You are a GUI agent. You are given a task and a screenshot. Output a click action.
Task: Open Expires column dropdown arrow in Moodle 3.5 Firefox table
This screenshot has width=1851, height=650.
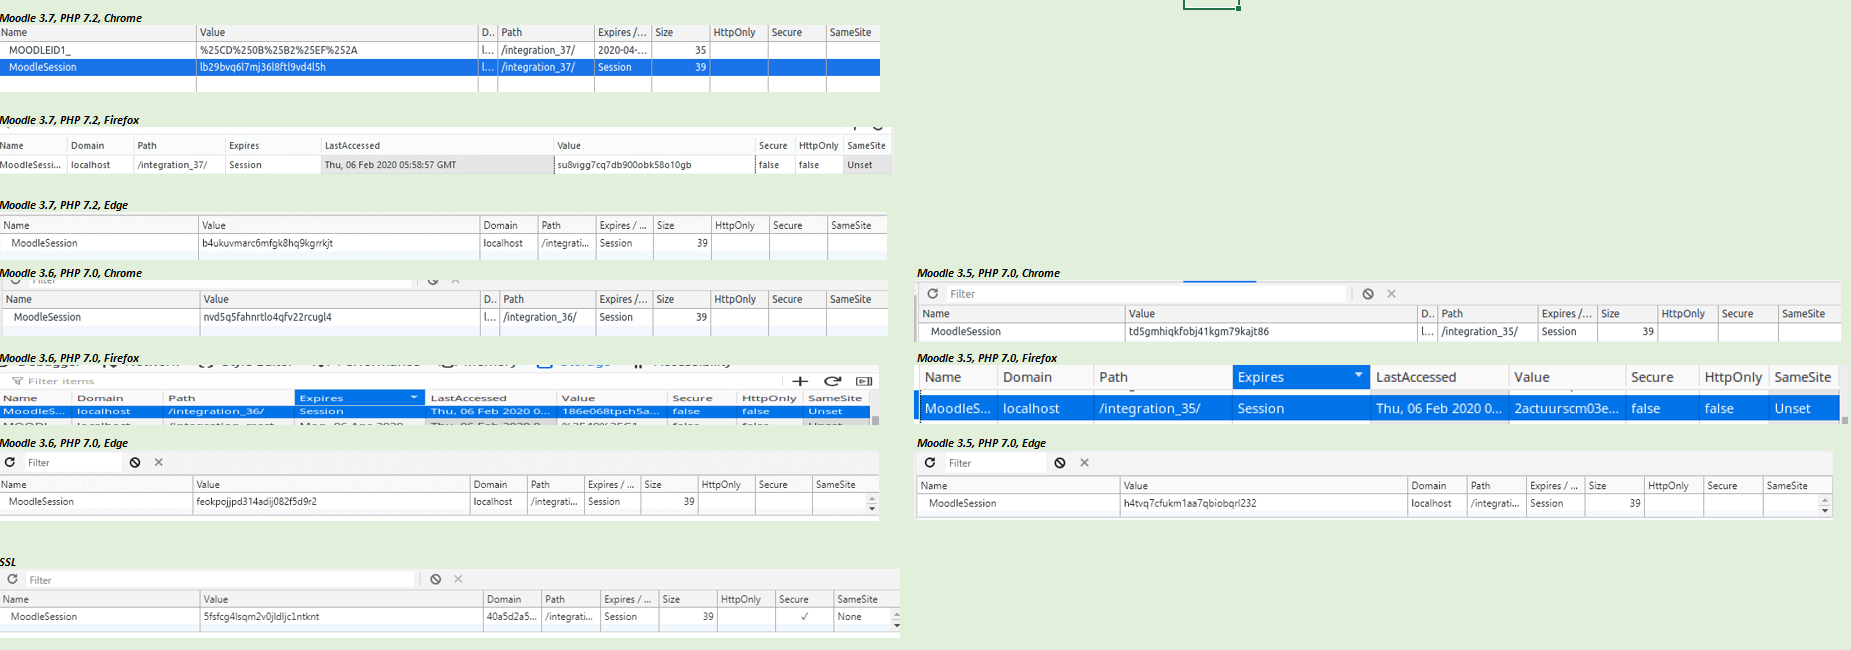pos(1358,376)
